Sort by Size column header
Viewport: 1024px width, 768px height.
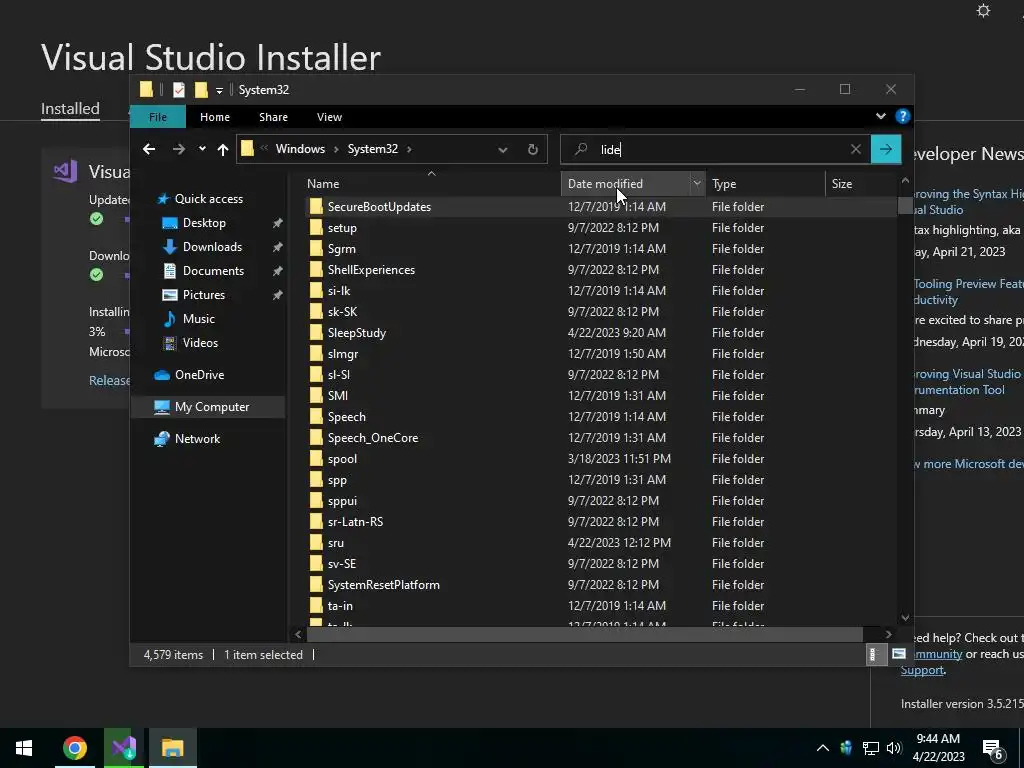pos(862,184)
